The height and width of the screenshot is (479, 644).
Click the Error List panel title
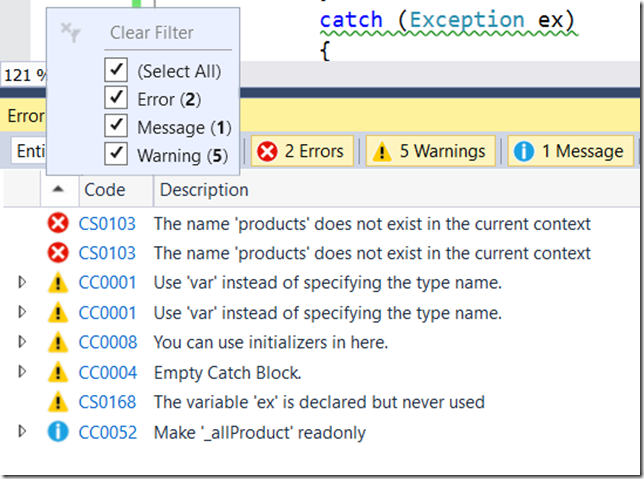[26, 116]
